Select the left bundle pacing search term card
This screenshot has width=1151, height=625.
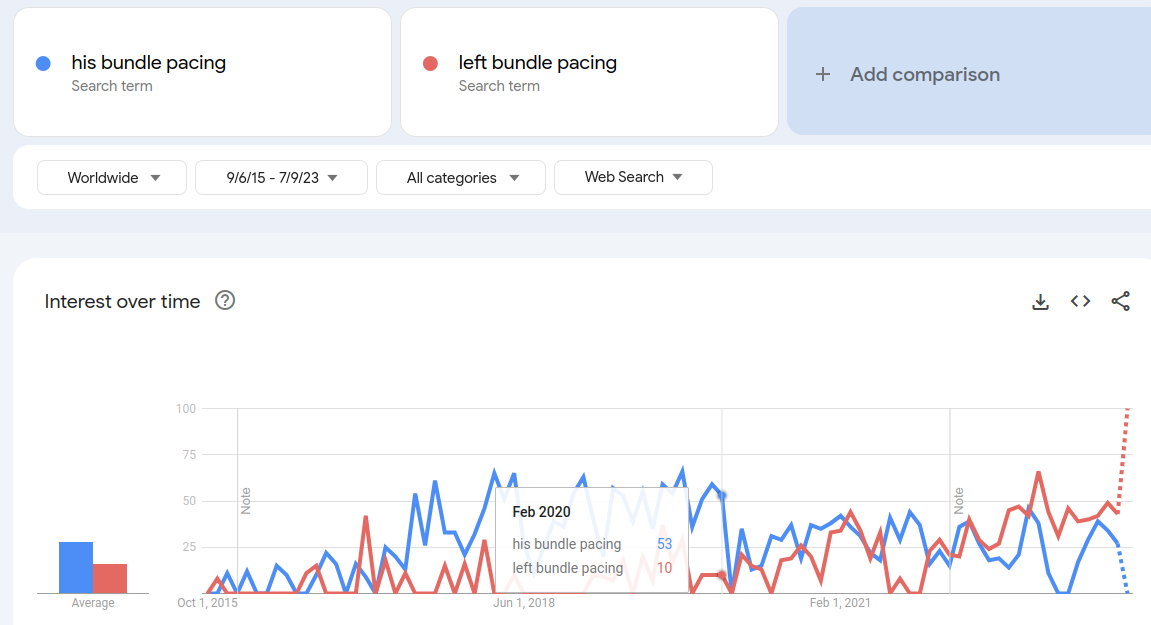click(589, 71)
